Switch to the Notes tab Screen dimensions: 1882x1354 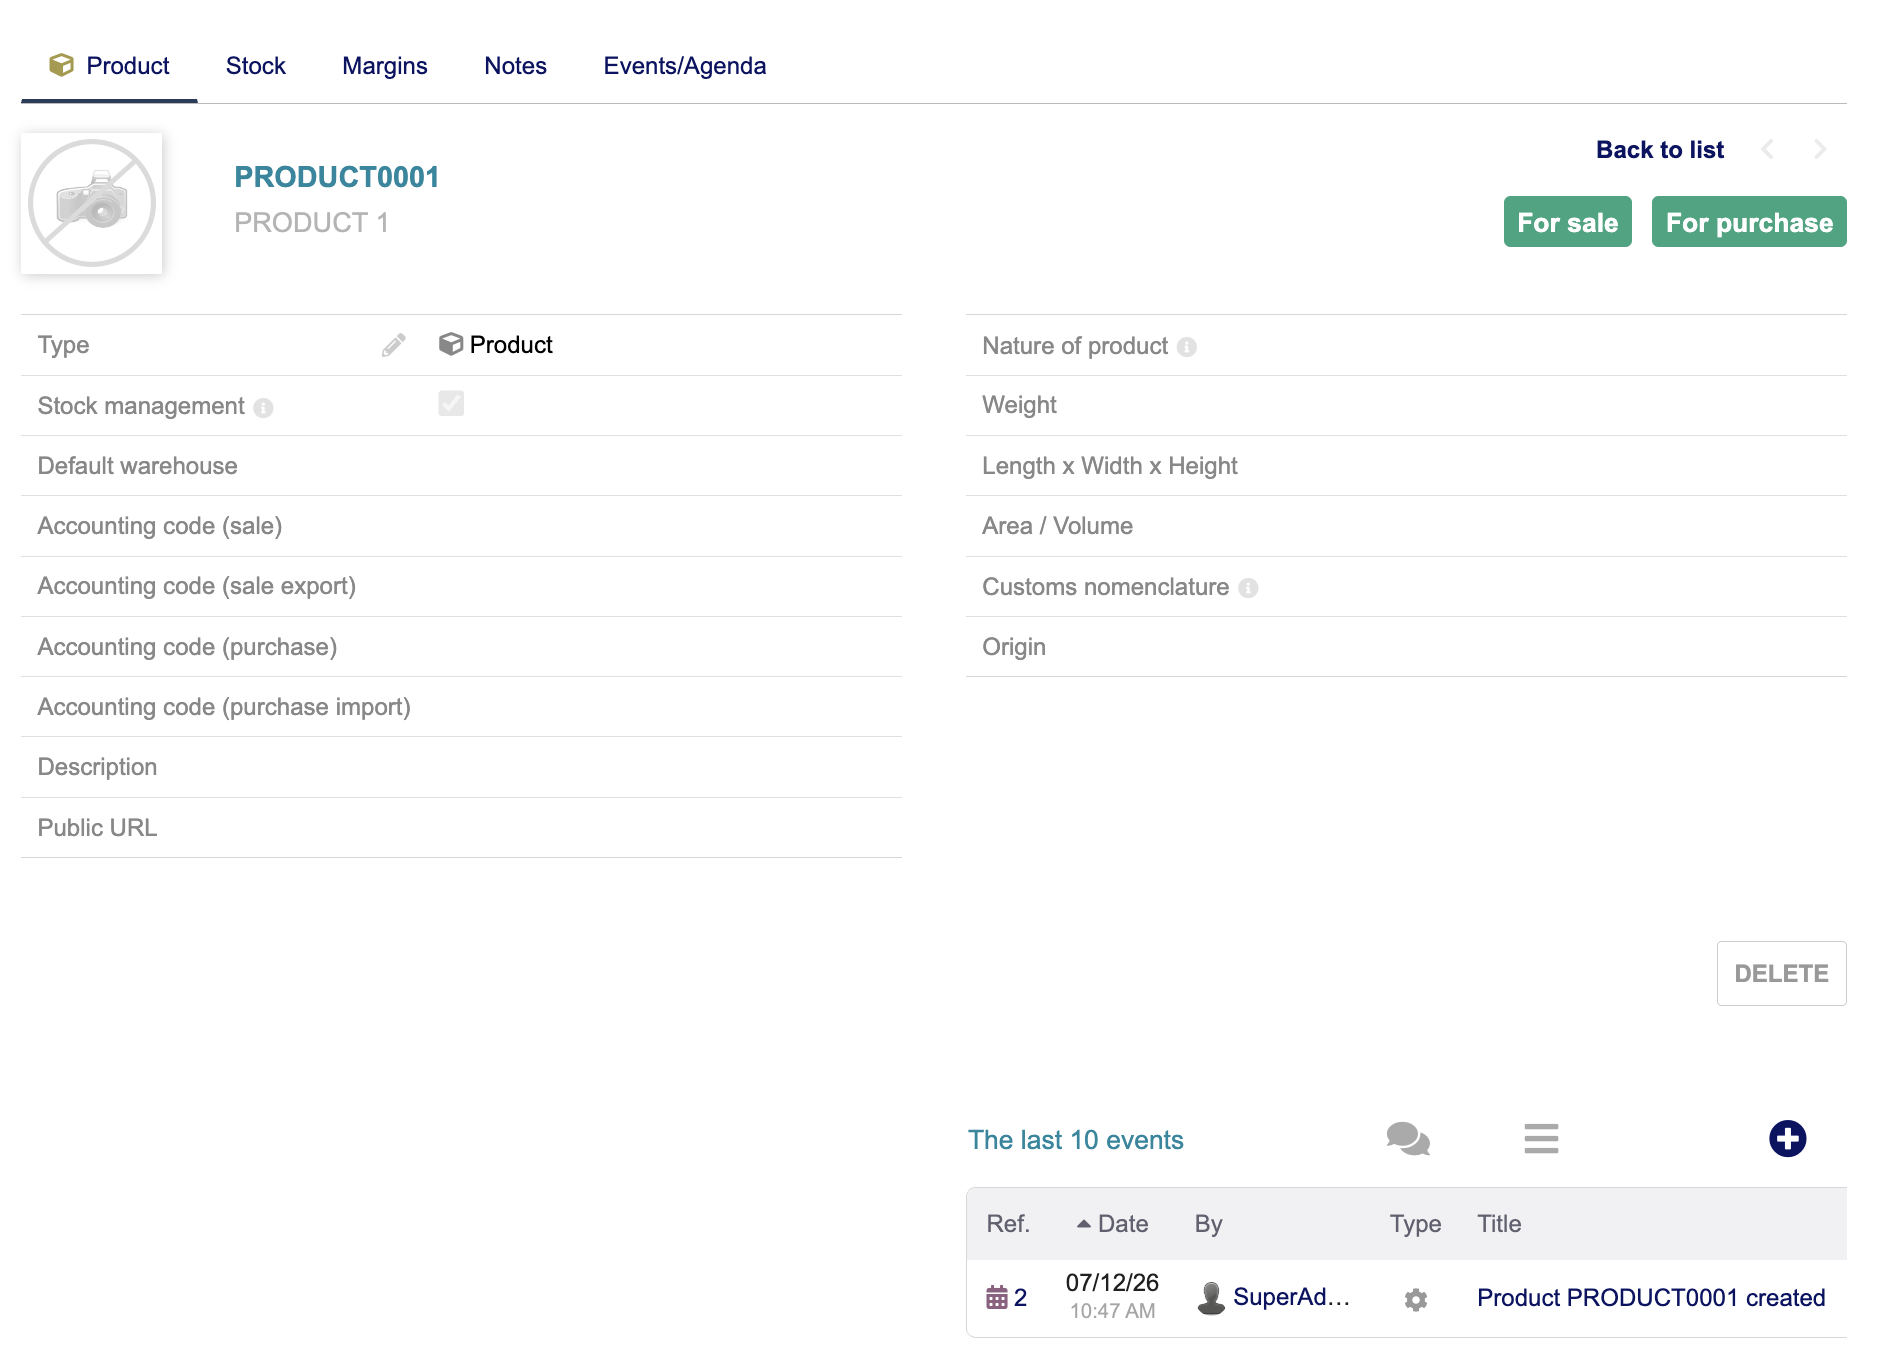(515, 66)
